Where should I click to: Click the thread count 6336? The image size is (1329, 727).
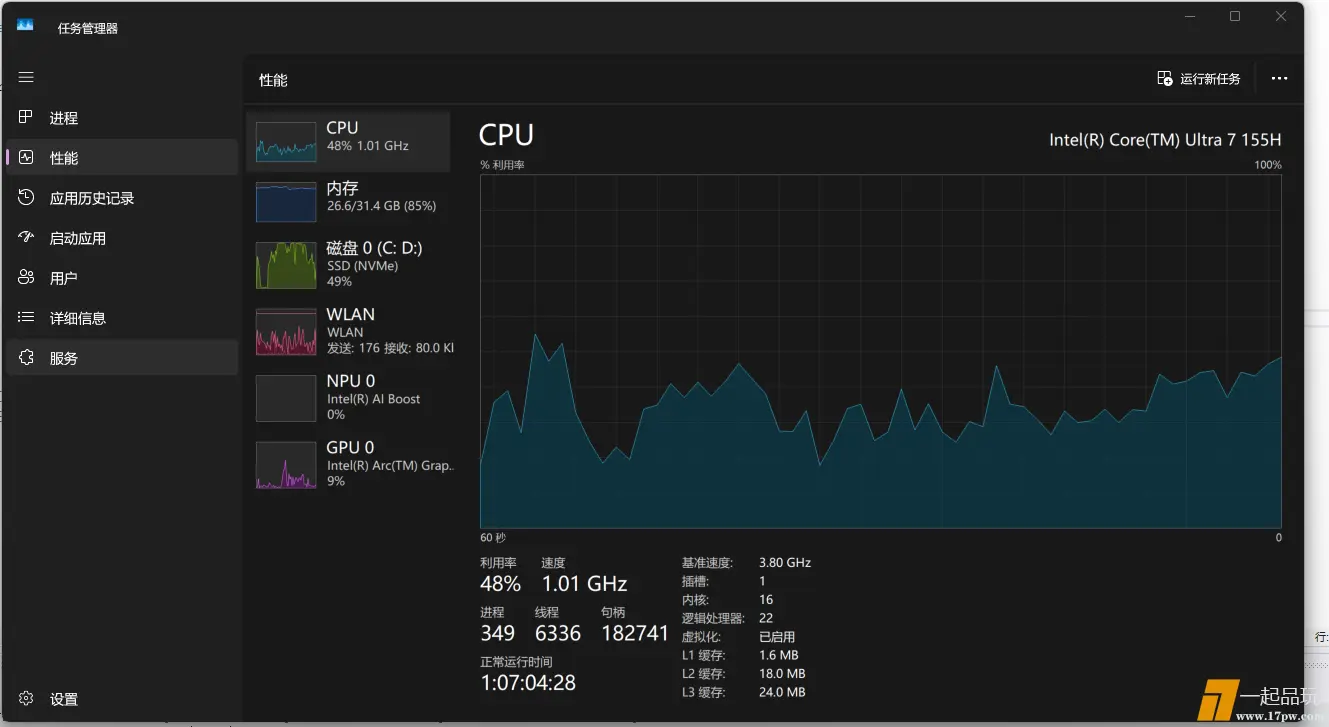[558, 632]
